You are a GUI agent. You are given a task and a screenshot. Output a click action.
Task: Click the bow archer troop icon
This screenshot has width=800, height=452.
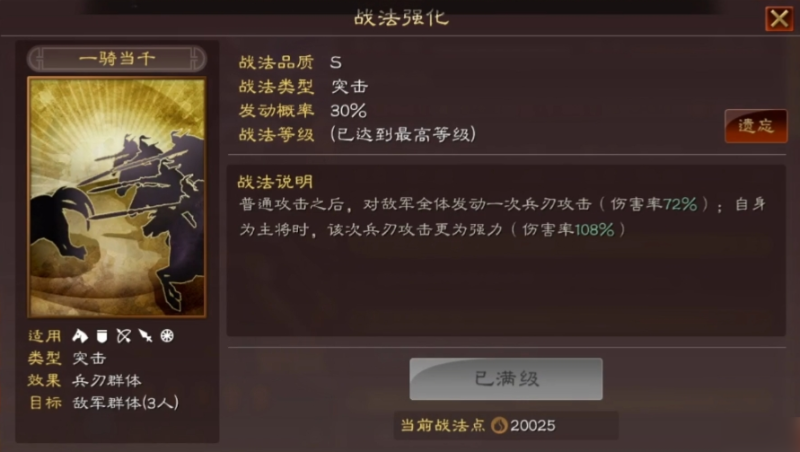[x=123, y=336]
